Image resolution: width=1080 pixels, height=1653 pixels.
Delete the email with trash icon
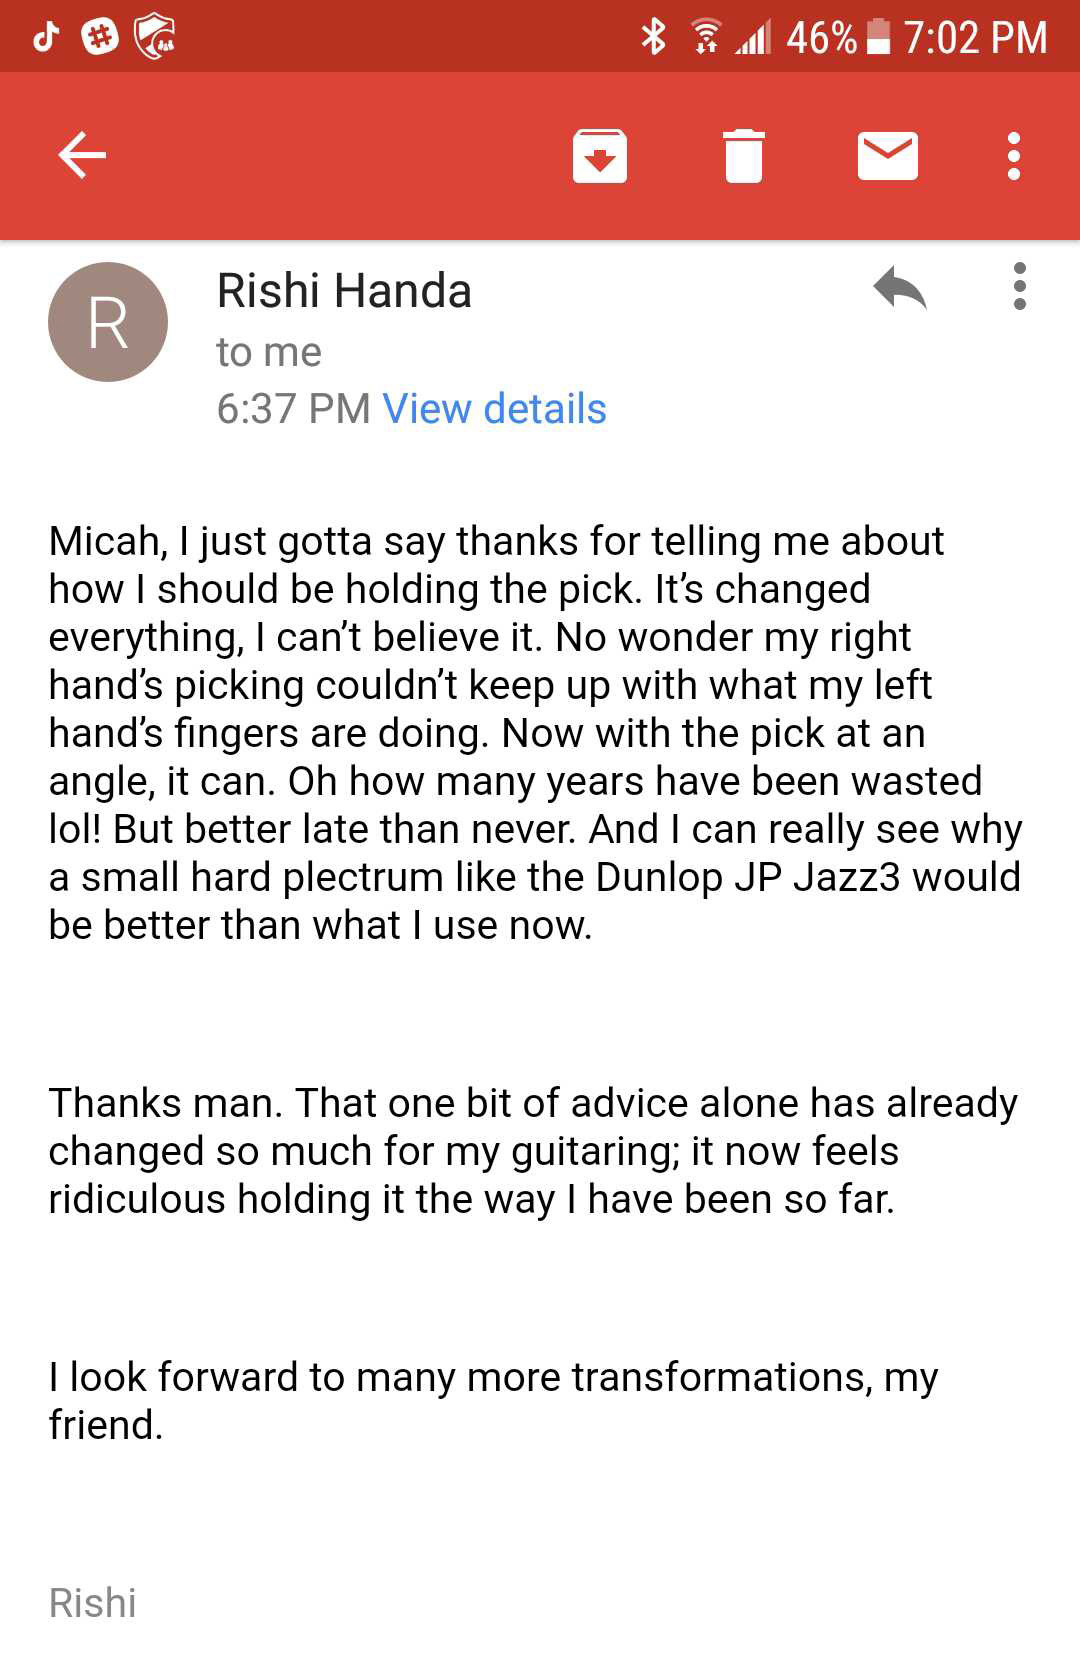click(x=743, y=156)
